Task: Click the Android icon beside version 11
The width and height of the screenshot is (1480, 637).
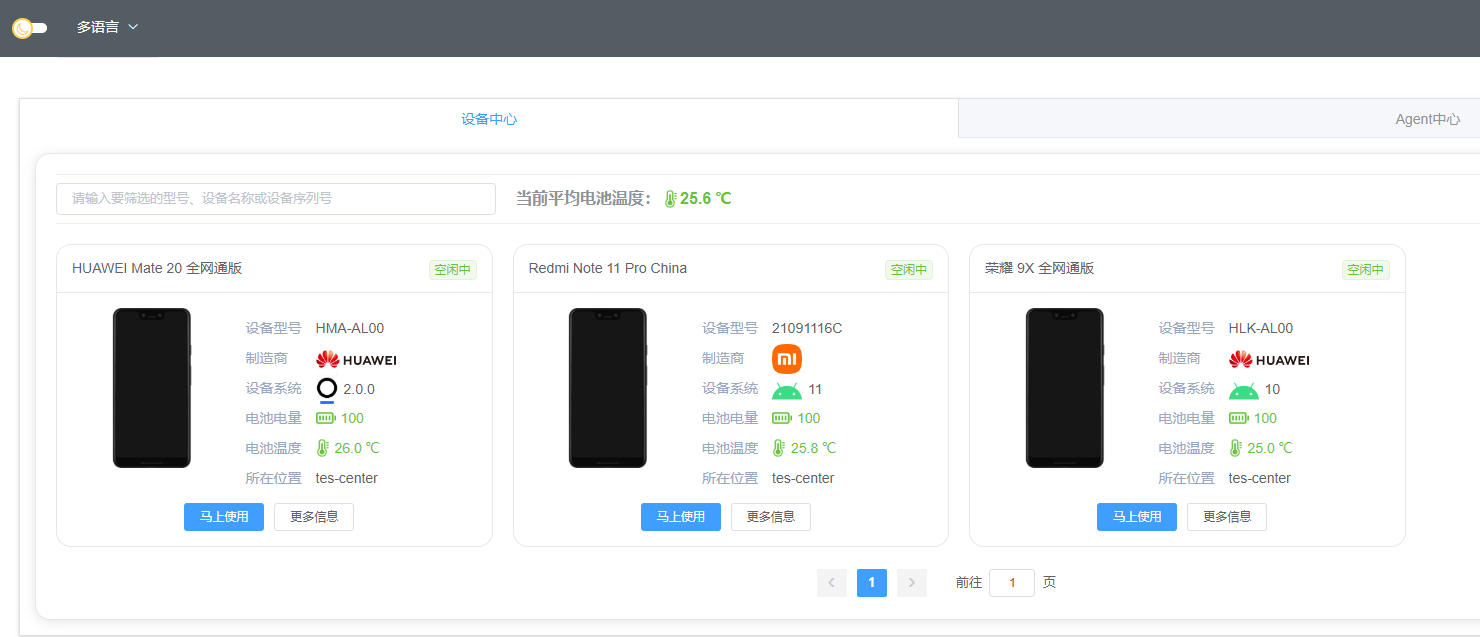Action: tap(787, 390)
